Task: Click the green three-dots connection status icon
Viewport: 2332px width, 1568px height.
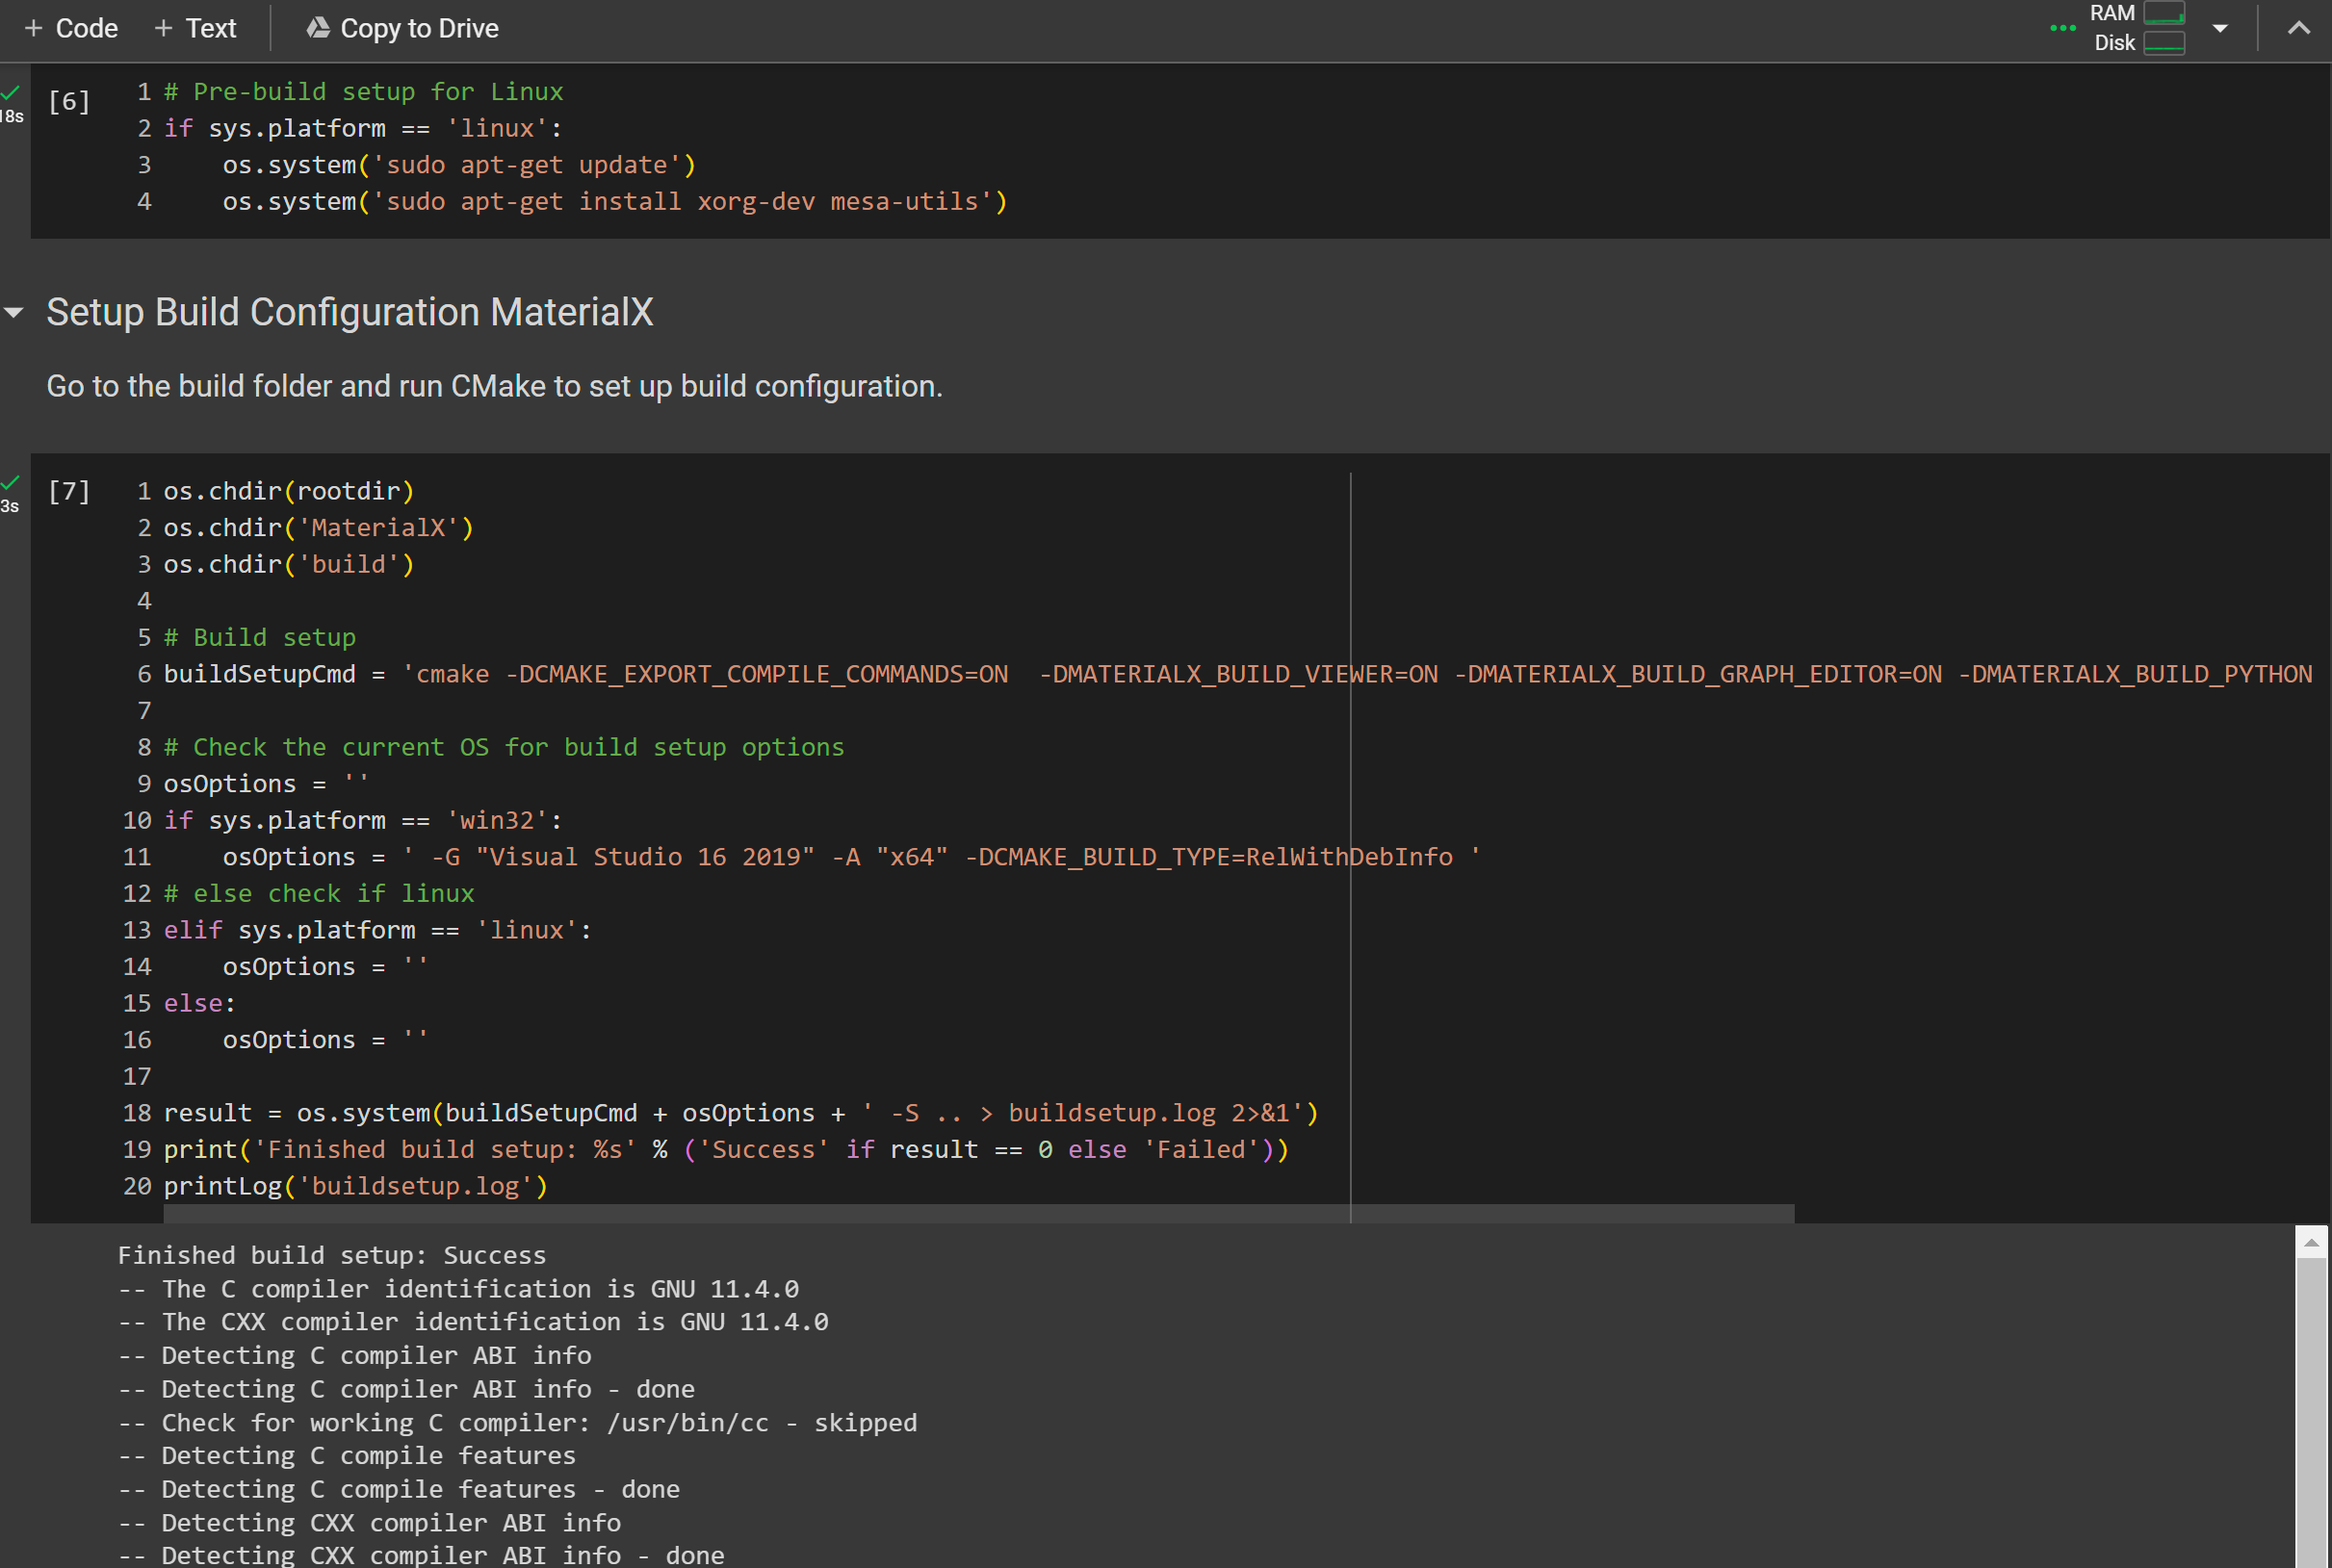Action: (2062, 28)
